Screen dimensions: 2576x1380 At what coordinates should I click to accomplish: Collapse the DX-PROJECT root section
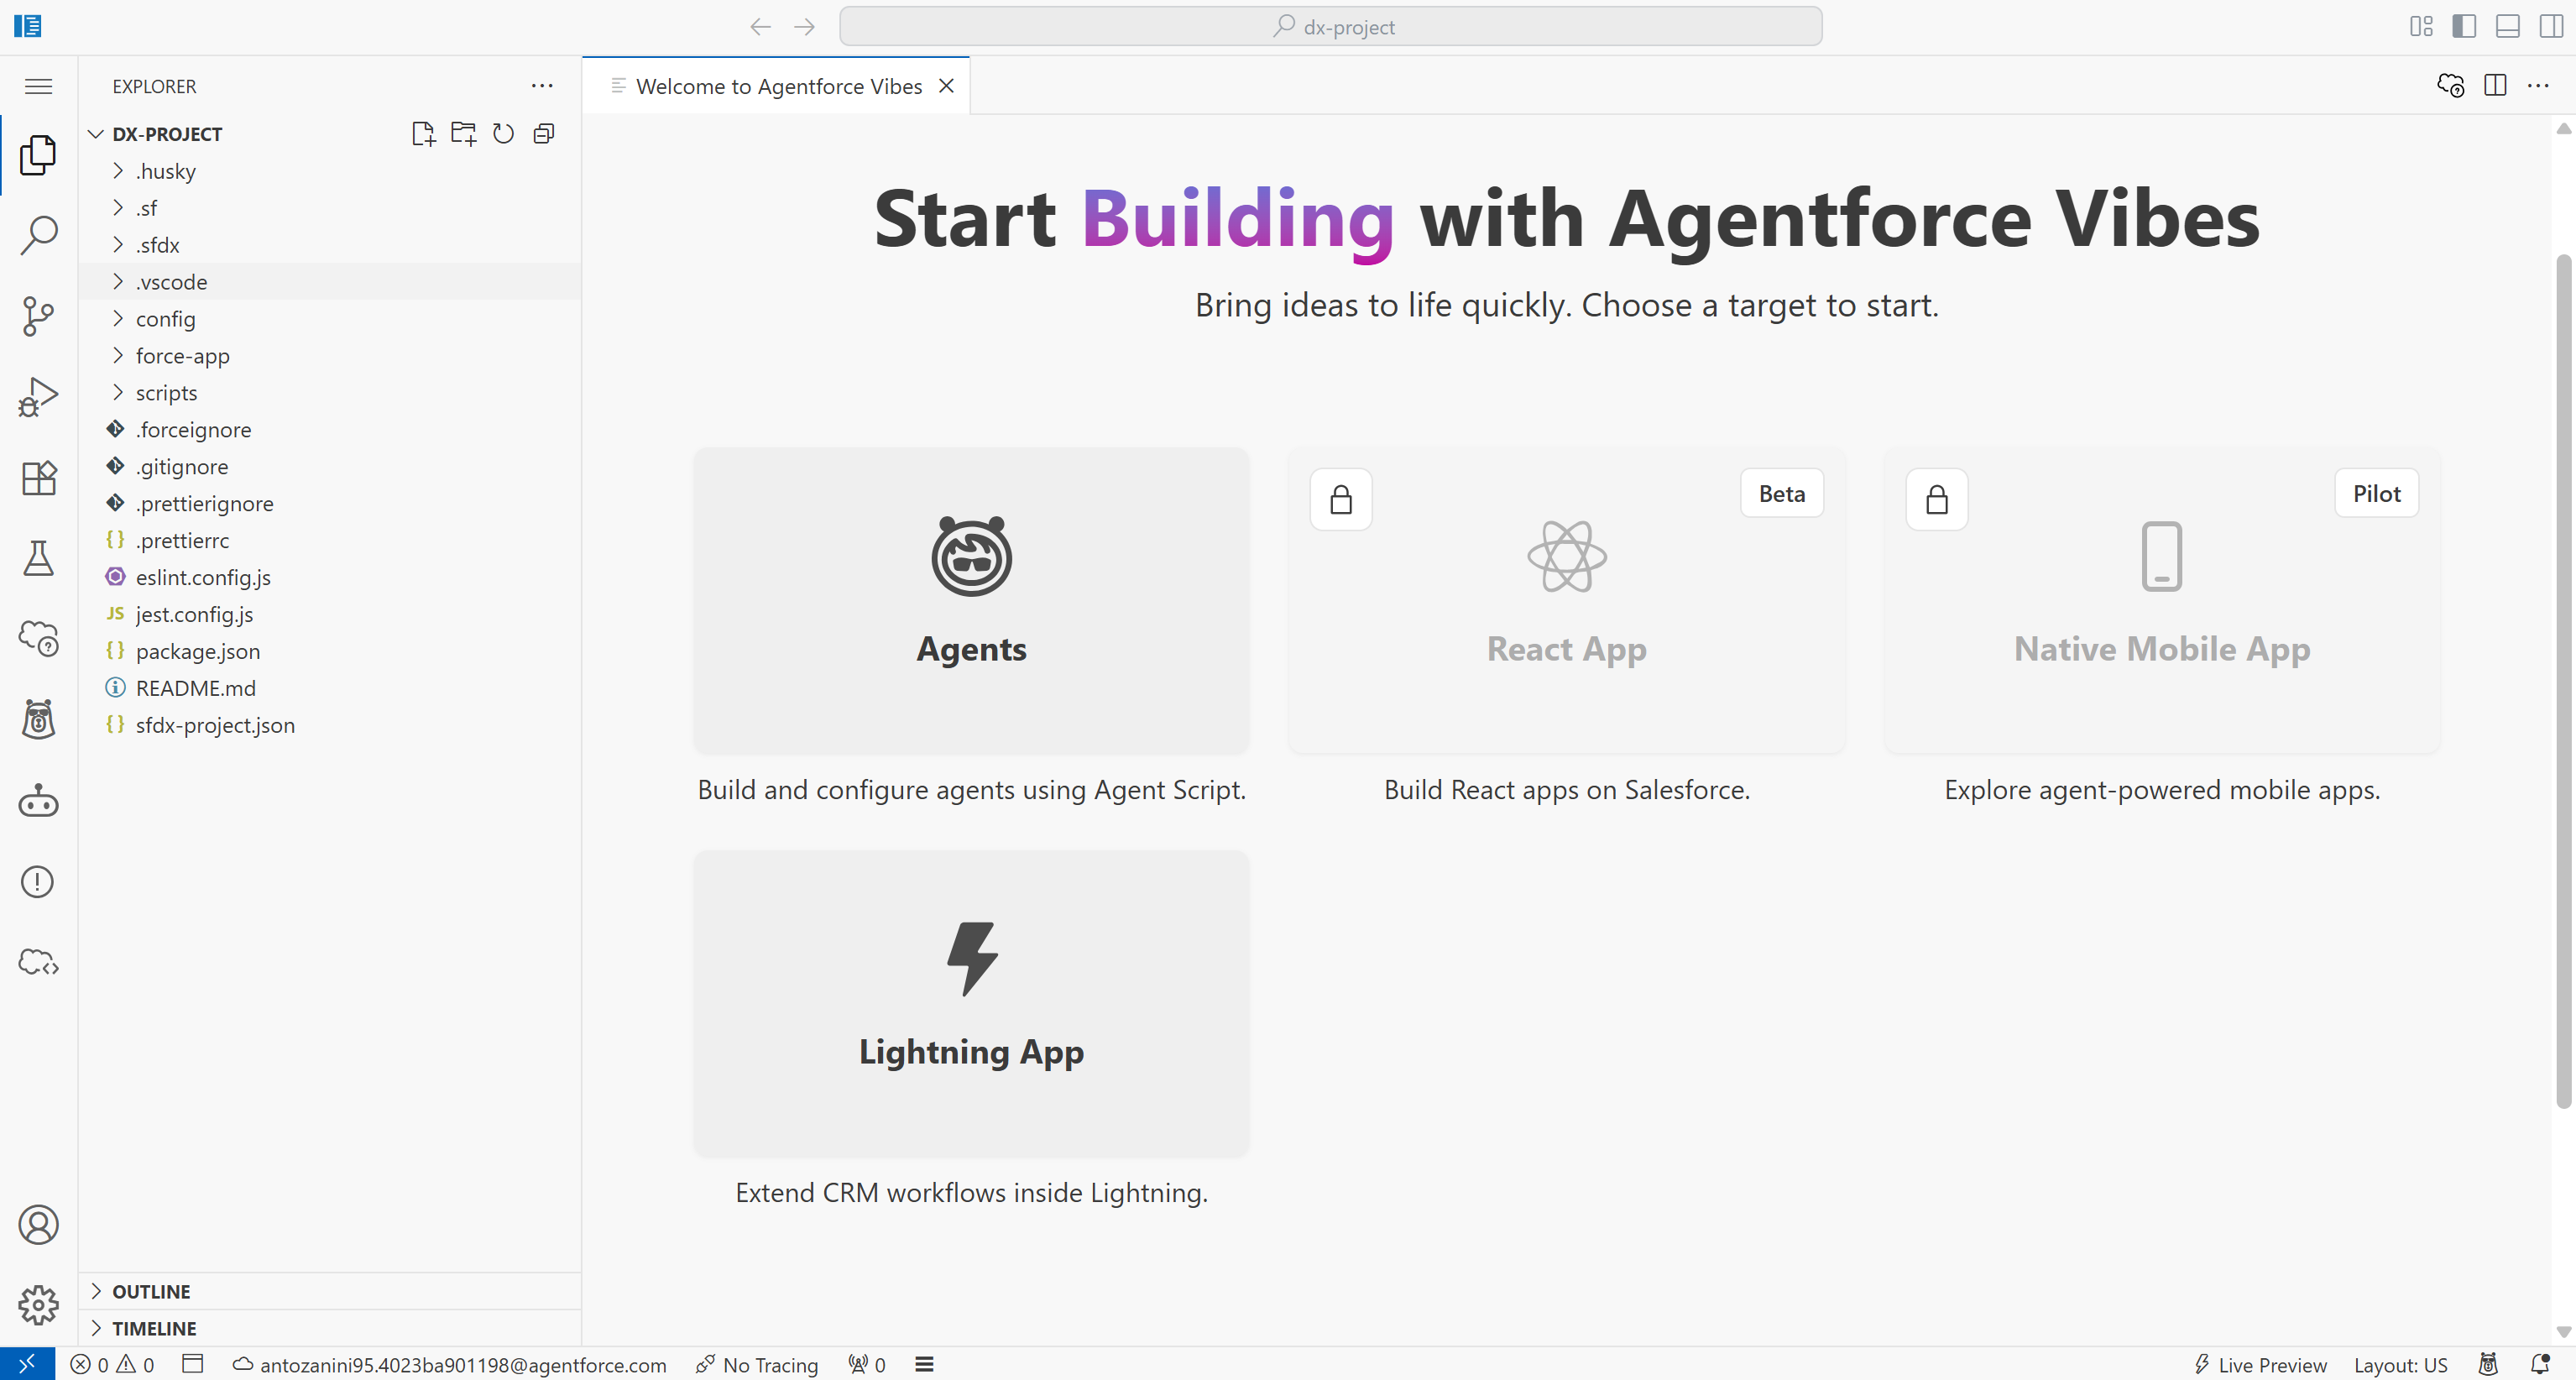(x=167, y=134)
